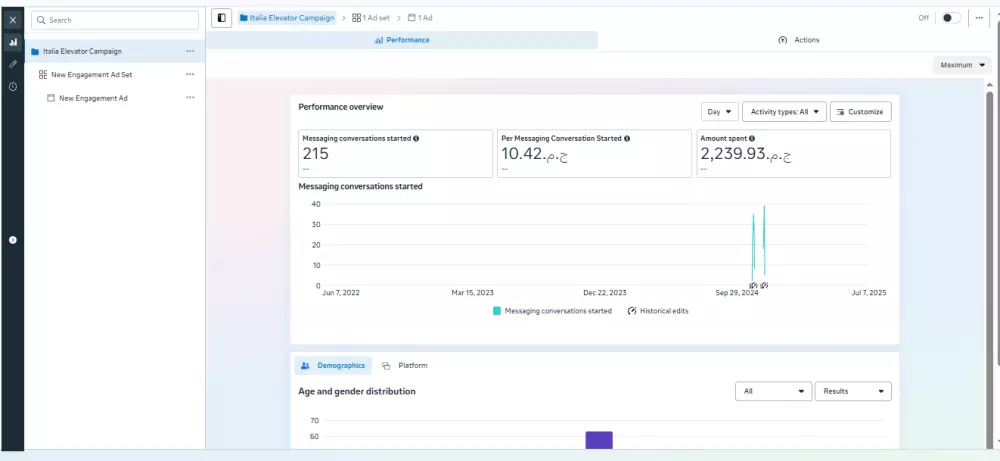Select New Engagement Ad Set row

coord(115,75)
